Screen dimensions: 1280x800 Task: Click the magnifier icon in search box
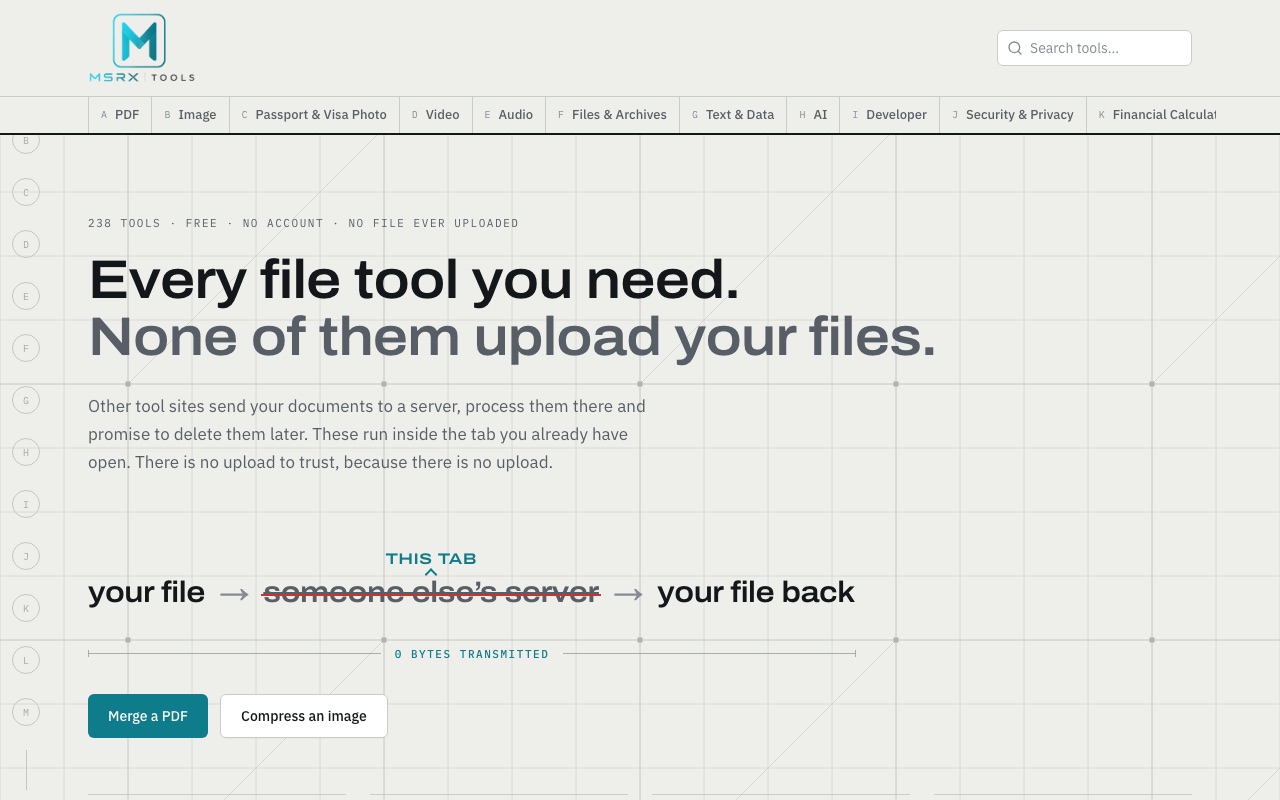coord(1015,48)
